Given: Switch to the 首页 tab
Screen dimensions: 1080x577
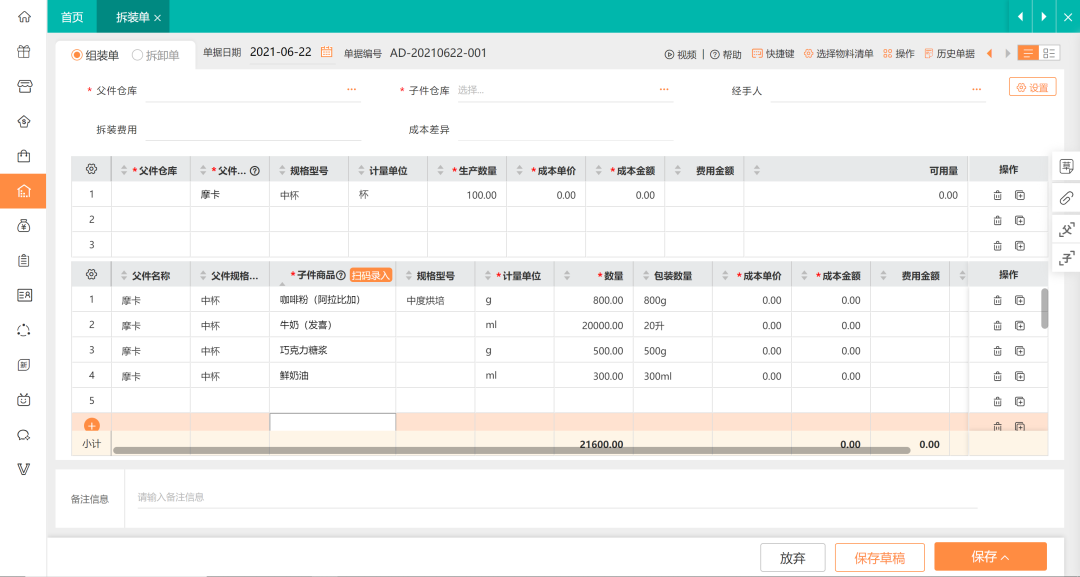Looking at the screenshot, I should (x=72, y=17).
